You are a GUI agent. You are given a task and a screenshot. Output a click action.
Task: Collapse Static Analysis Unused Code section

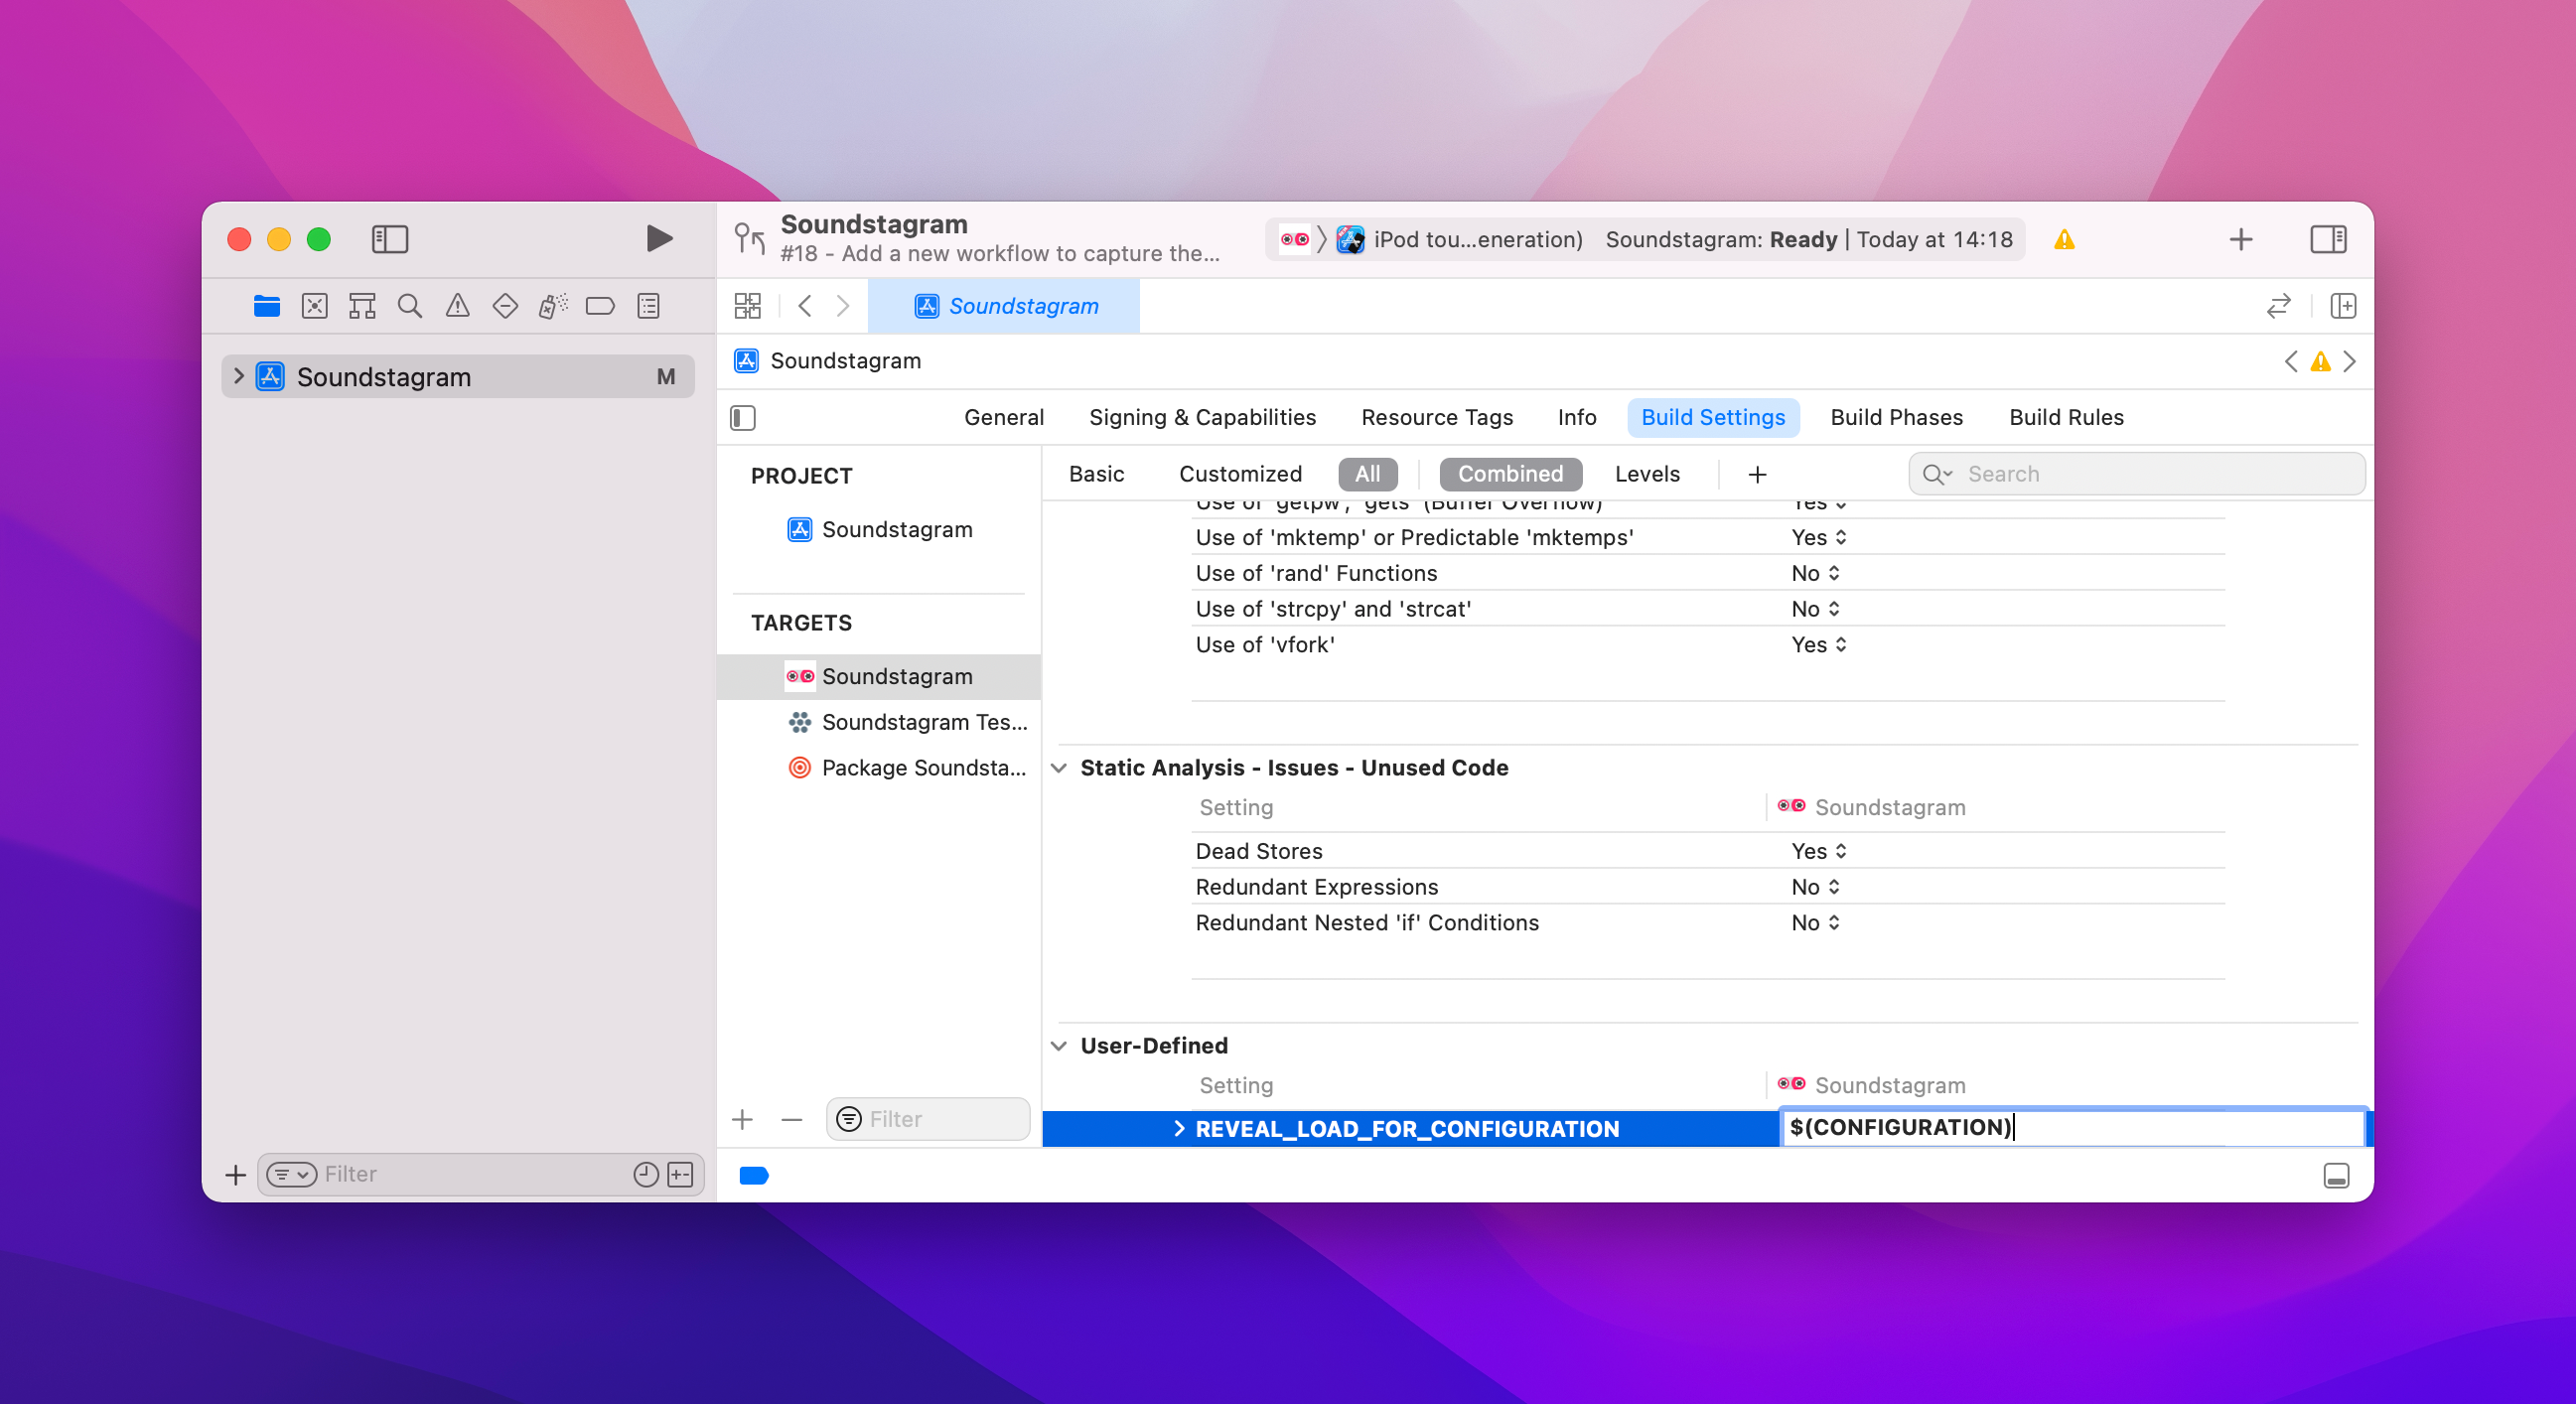[x=1059, y=768]
